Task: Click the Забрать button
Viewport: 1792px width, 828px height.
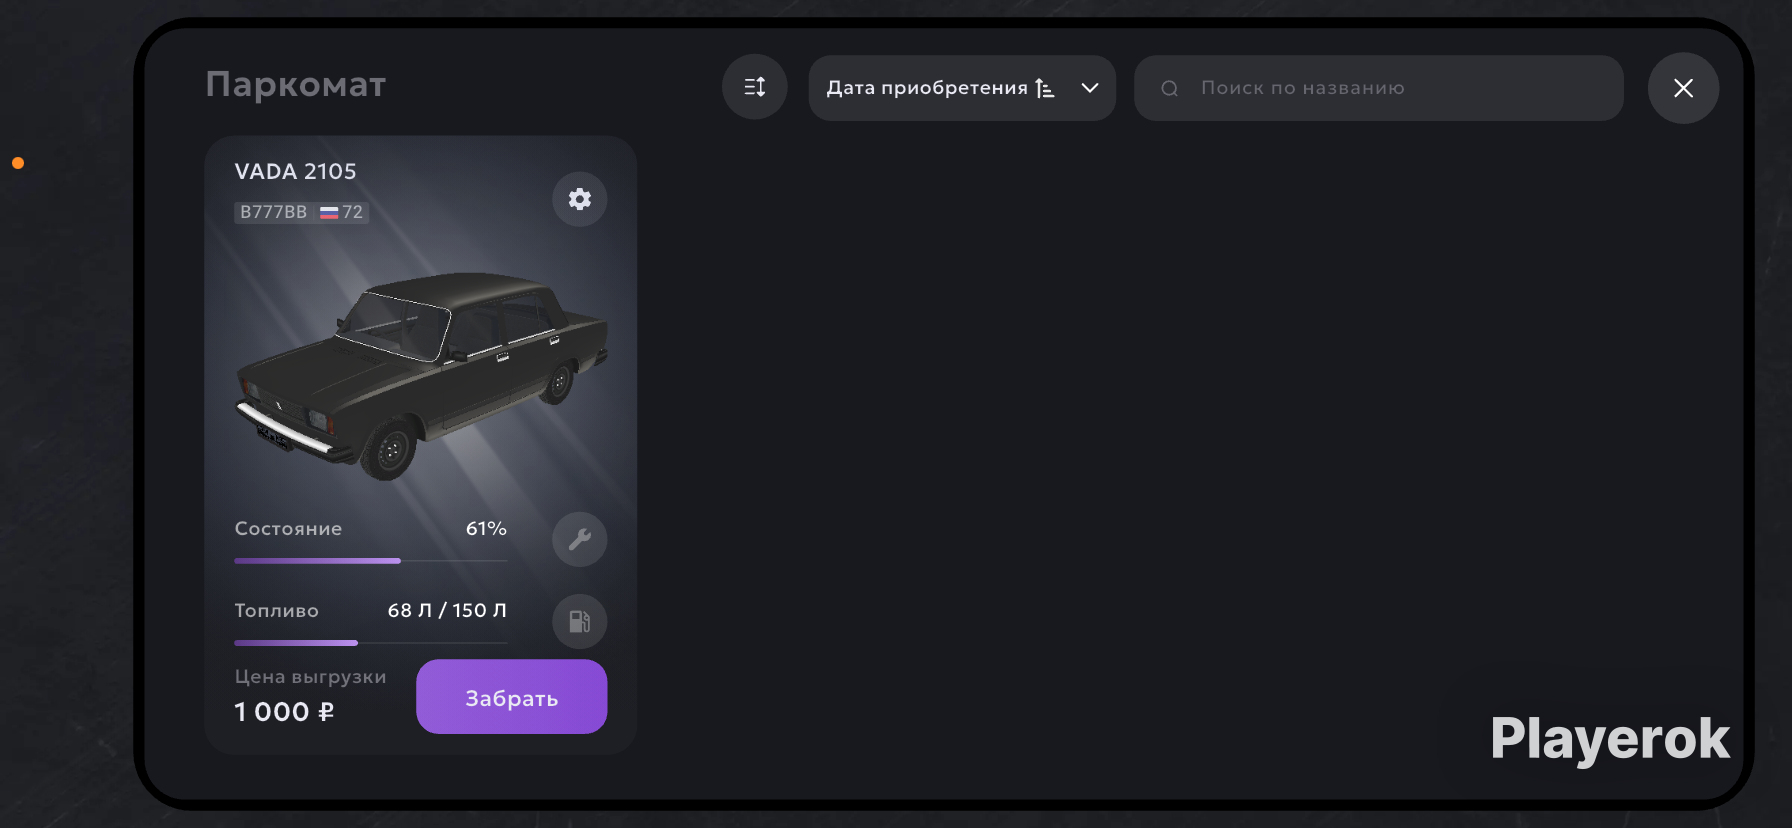Action: (x=512, y=697)
